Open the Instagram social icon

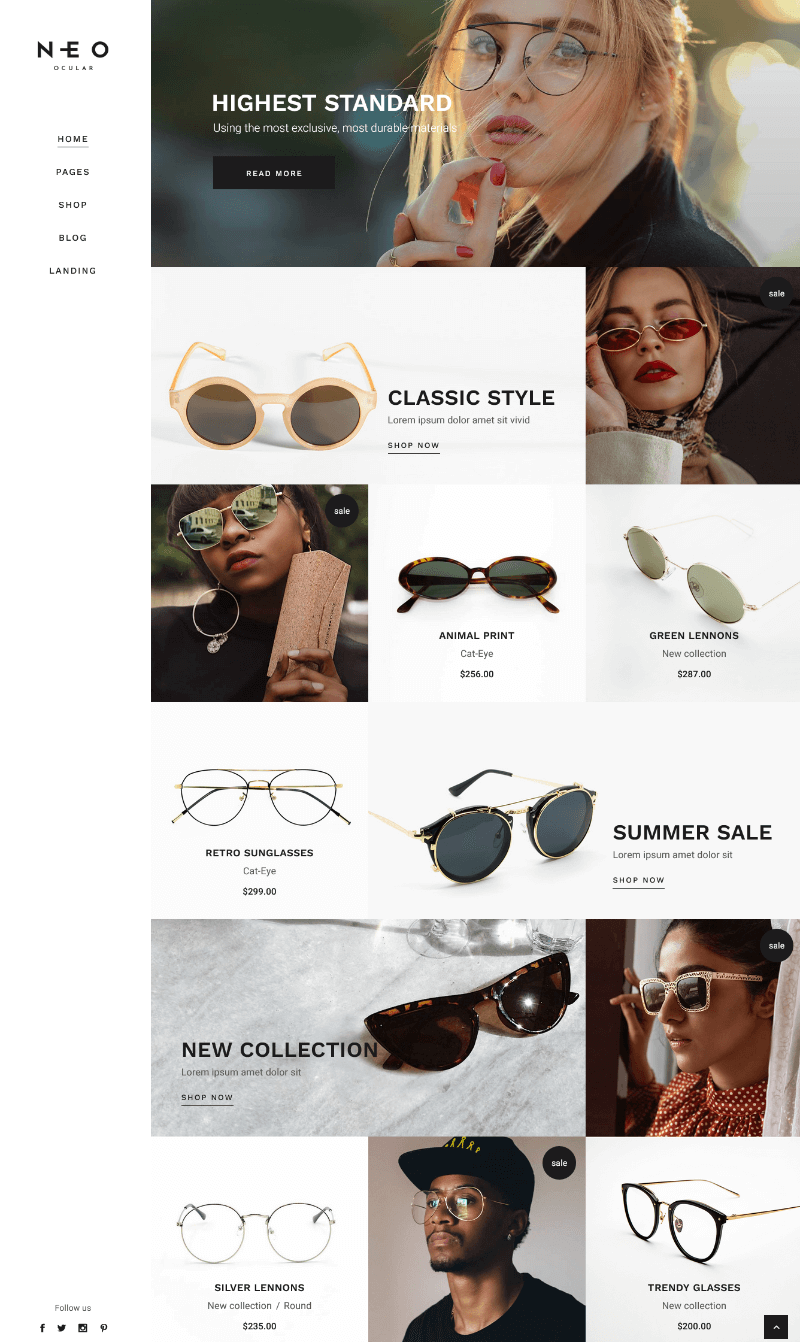[83, 1328]
